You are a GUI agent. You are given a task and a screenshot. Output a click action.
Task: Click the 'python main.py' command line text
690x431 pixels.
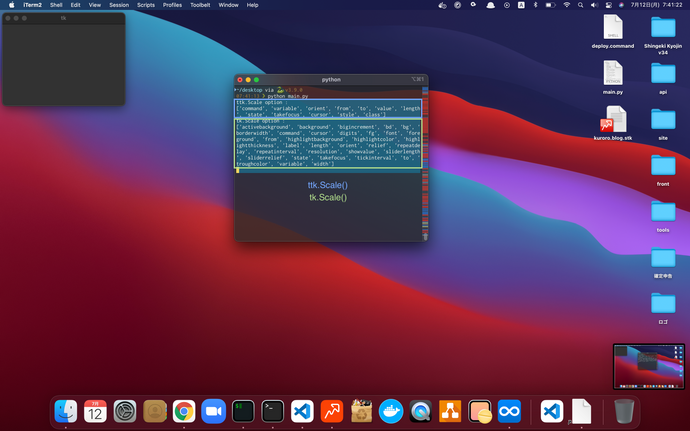click(287, 96)
